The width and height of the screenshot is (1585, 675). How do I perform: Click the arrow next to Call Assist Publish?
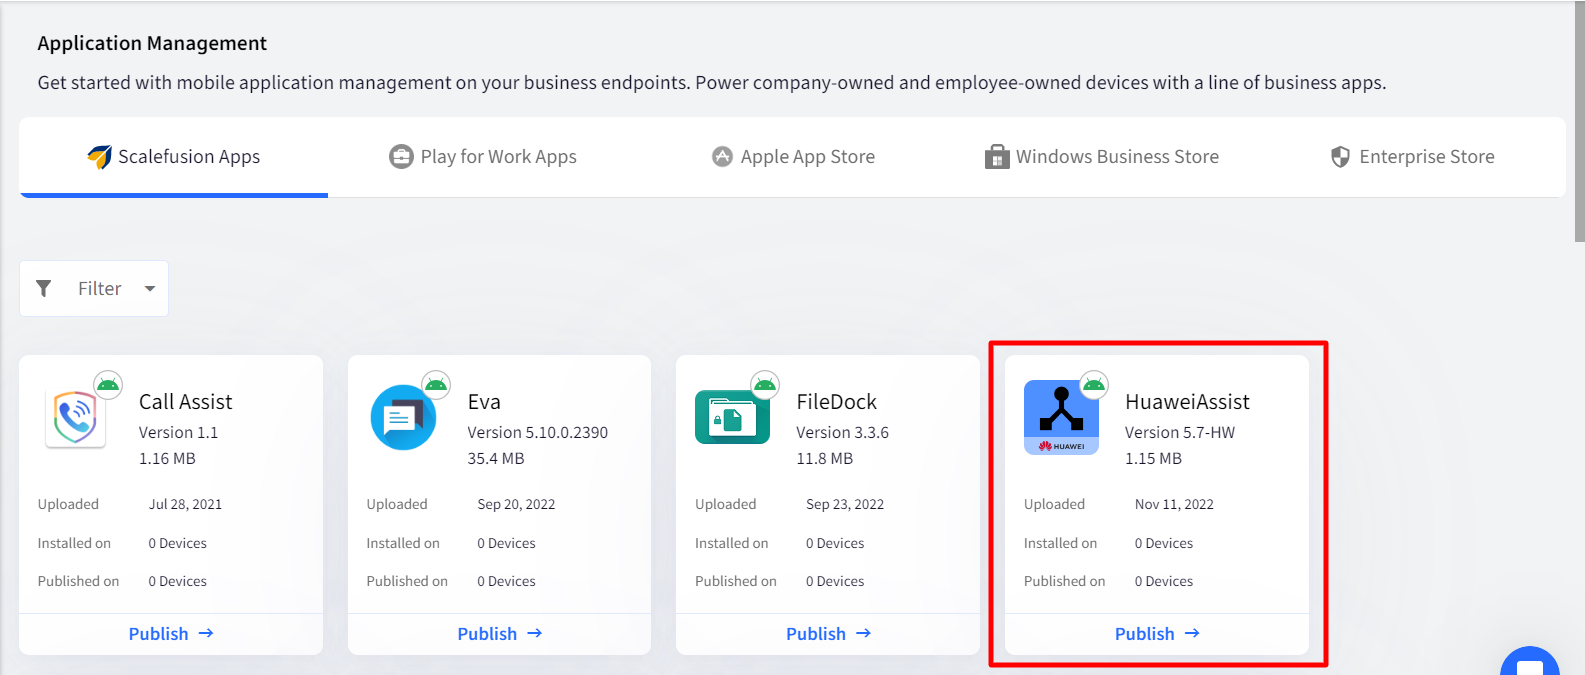(x=206, y=633)
